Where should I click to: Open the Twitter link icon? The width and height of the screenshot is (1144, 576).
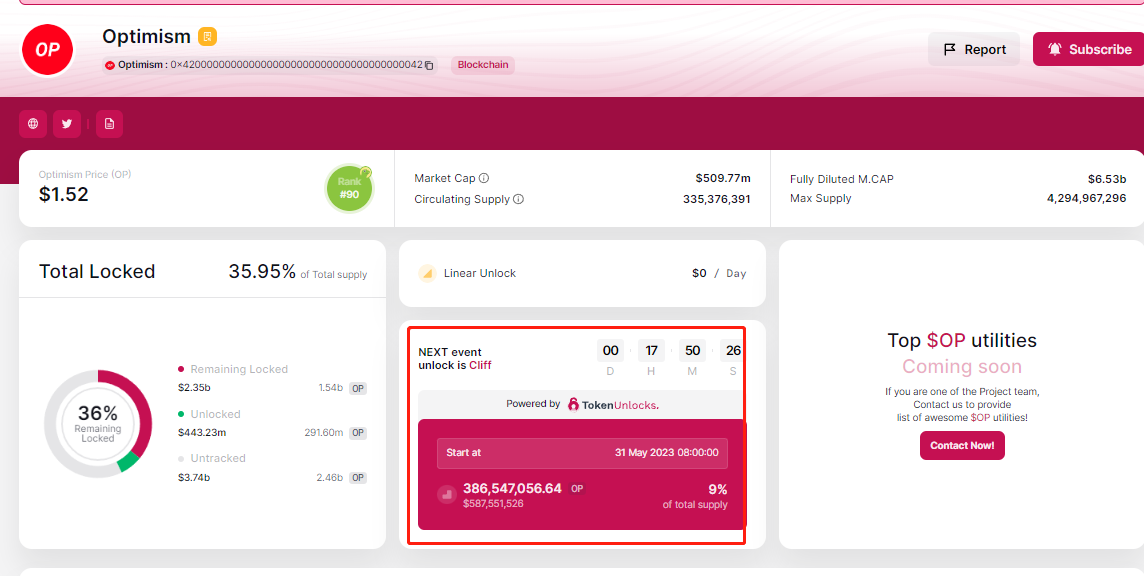67,124
